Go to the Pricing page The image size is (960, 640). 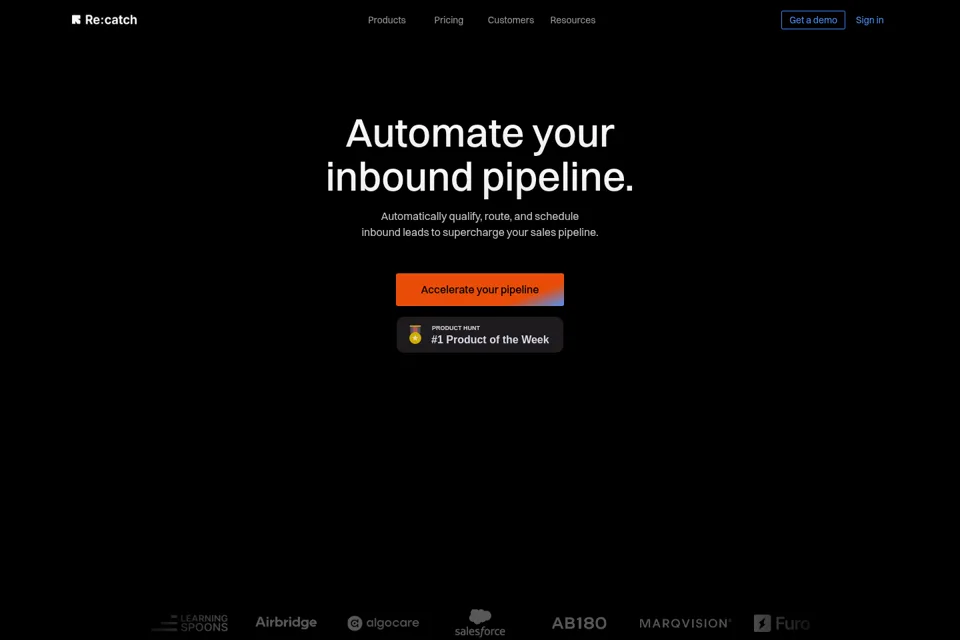point(448,20)
